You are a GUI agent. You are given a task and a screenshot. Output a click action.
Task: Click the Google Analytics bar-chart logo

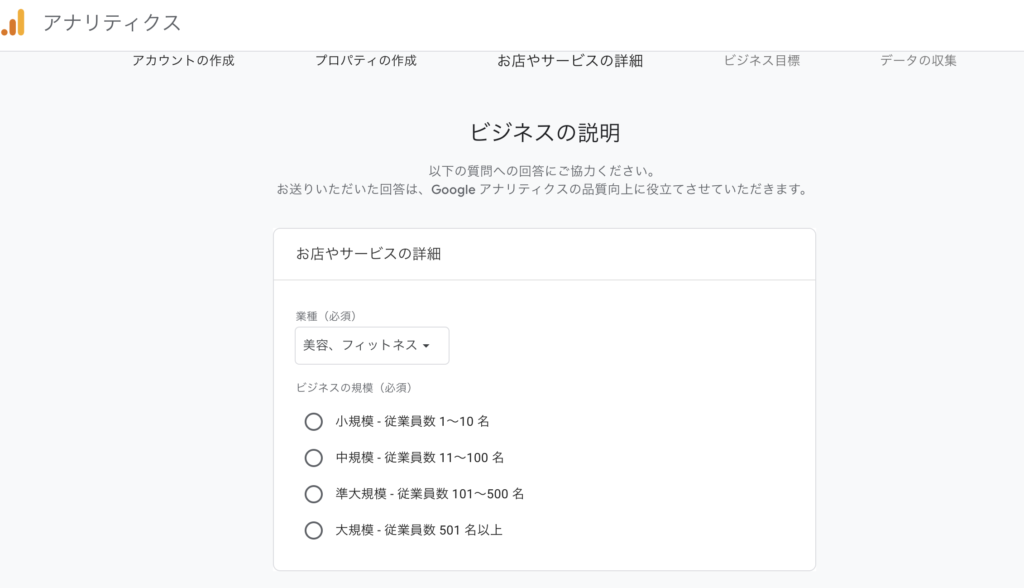pyautogui.click(x=13, y=23)
